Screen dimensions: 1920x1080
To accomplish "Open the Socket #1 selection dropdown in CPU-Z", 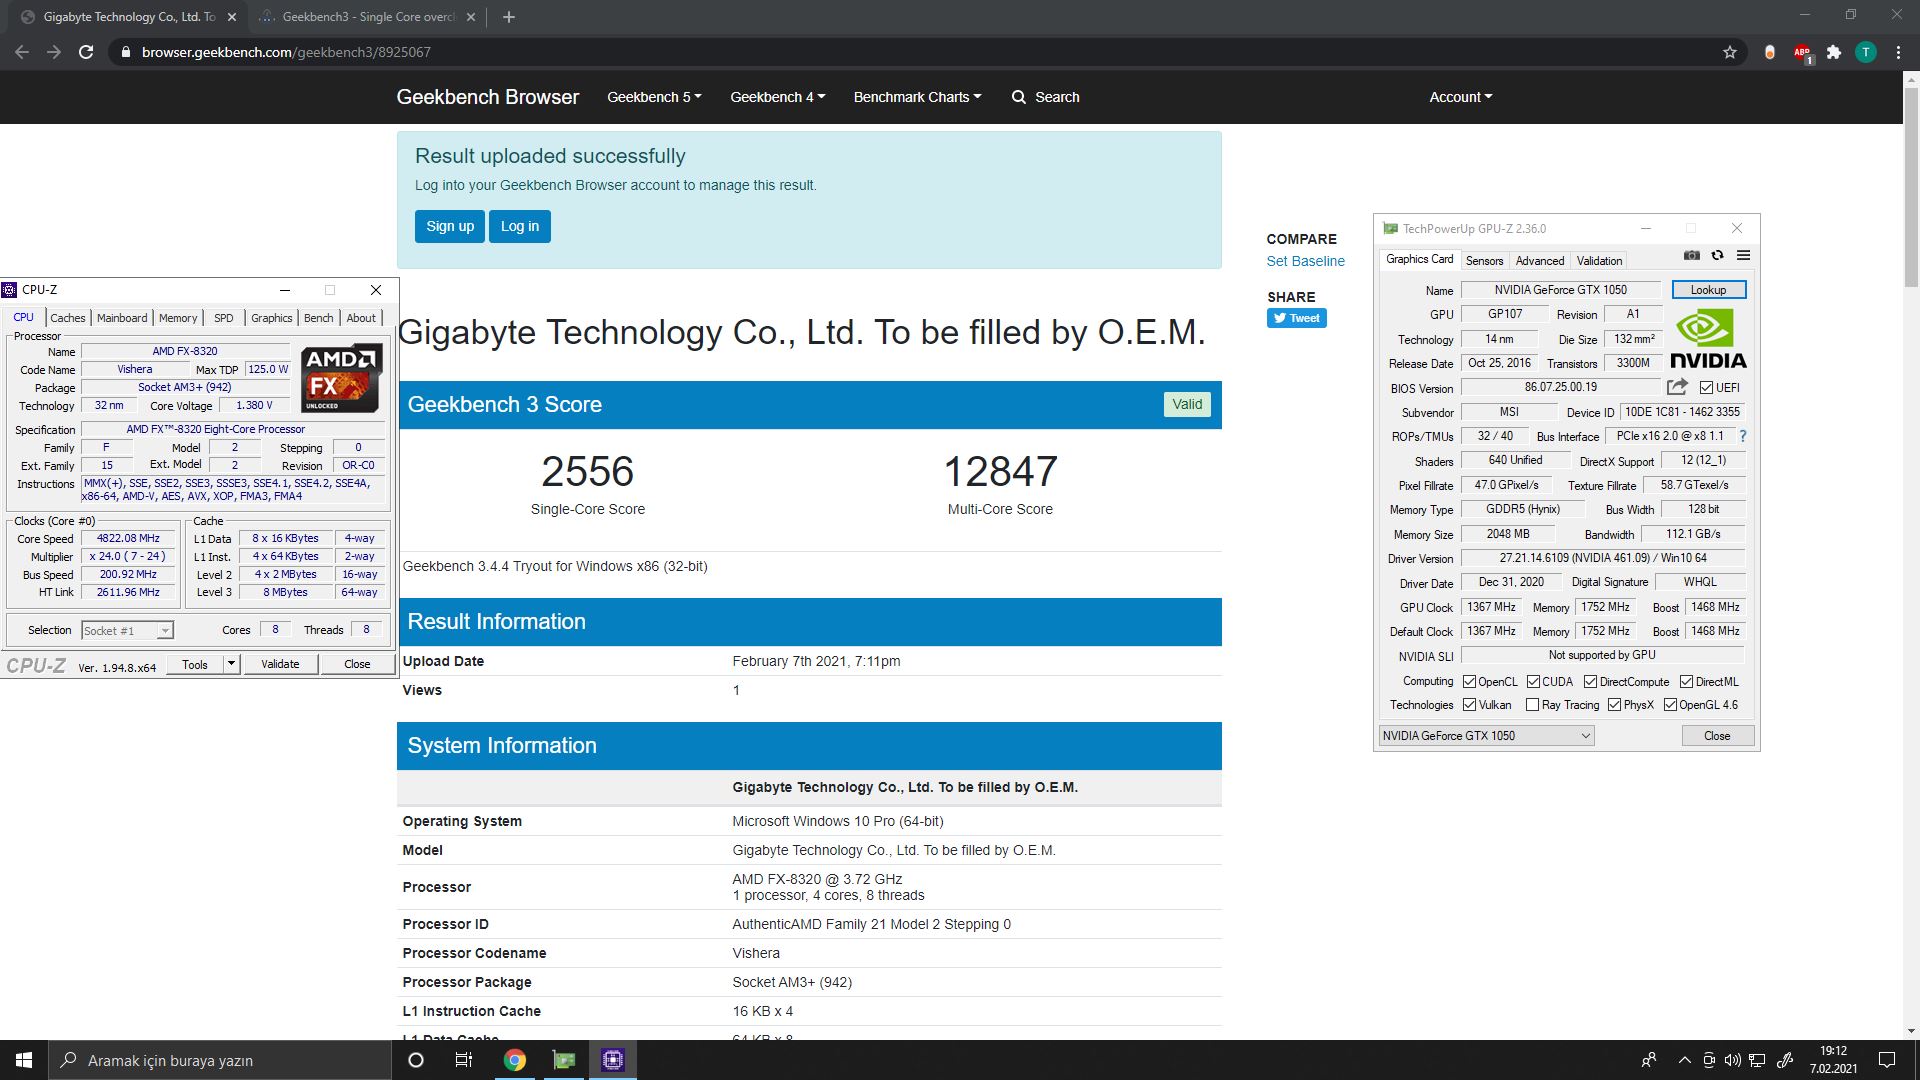I will coord(127,631).
